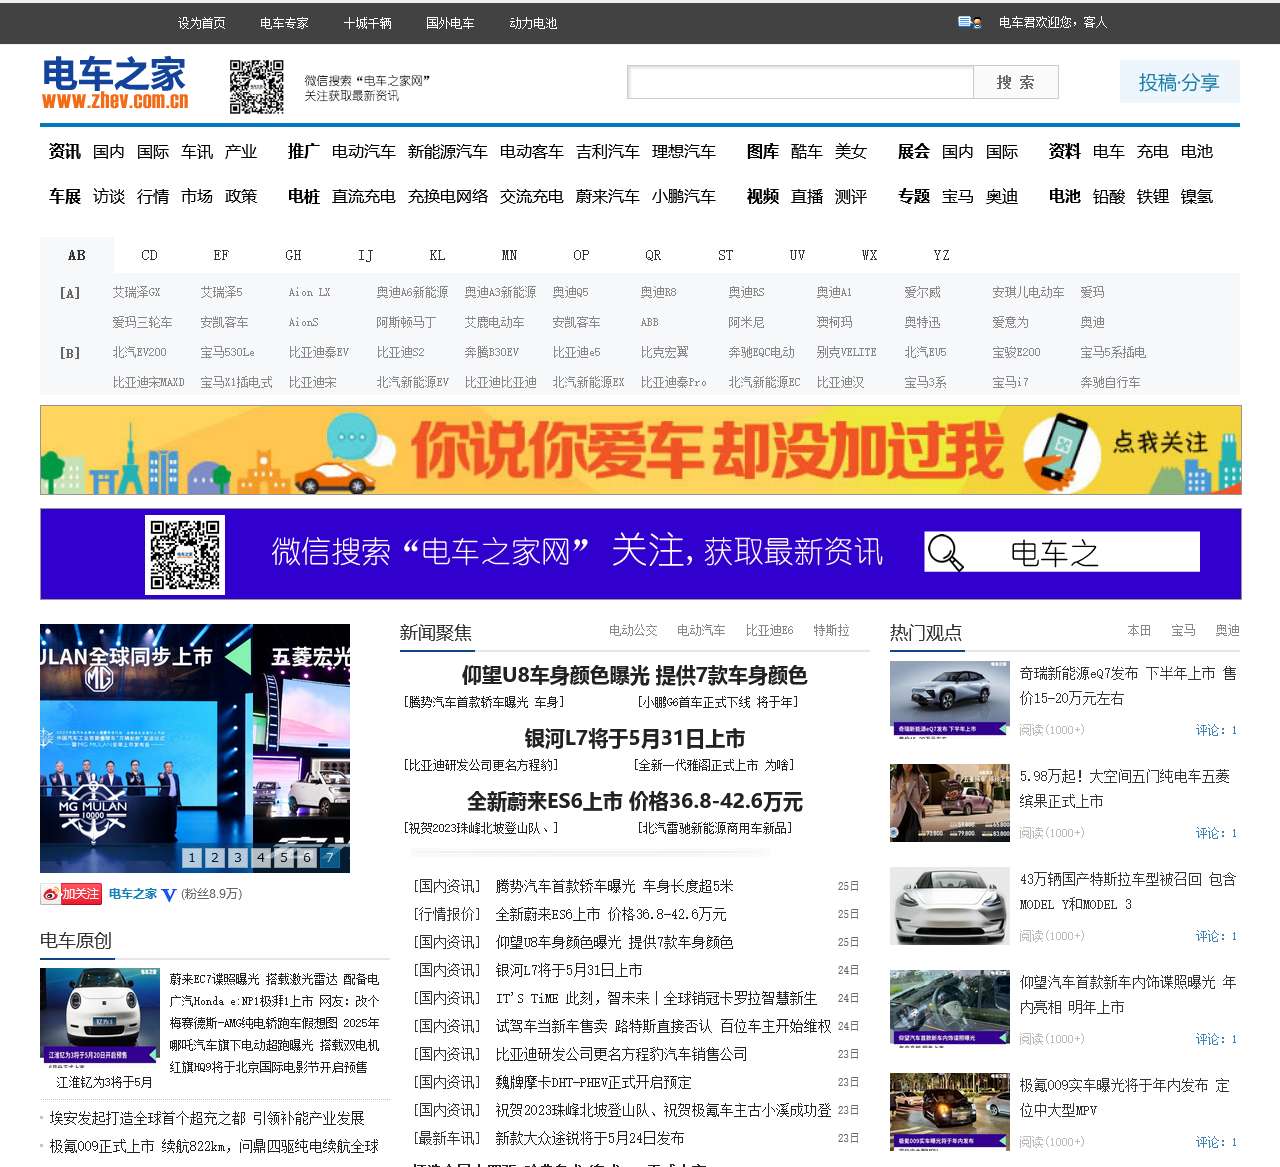Open the 特斯拉 news filter link

[831, 630]
